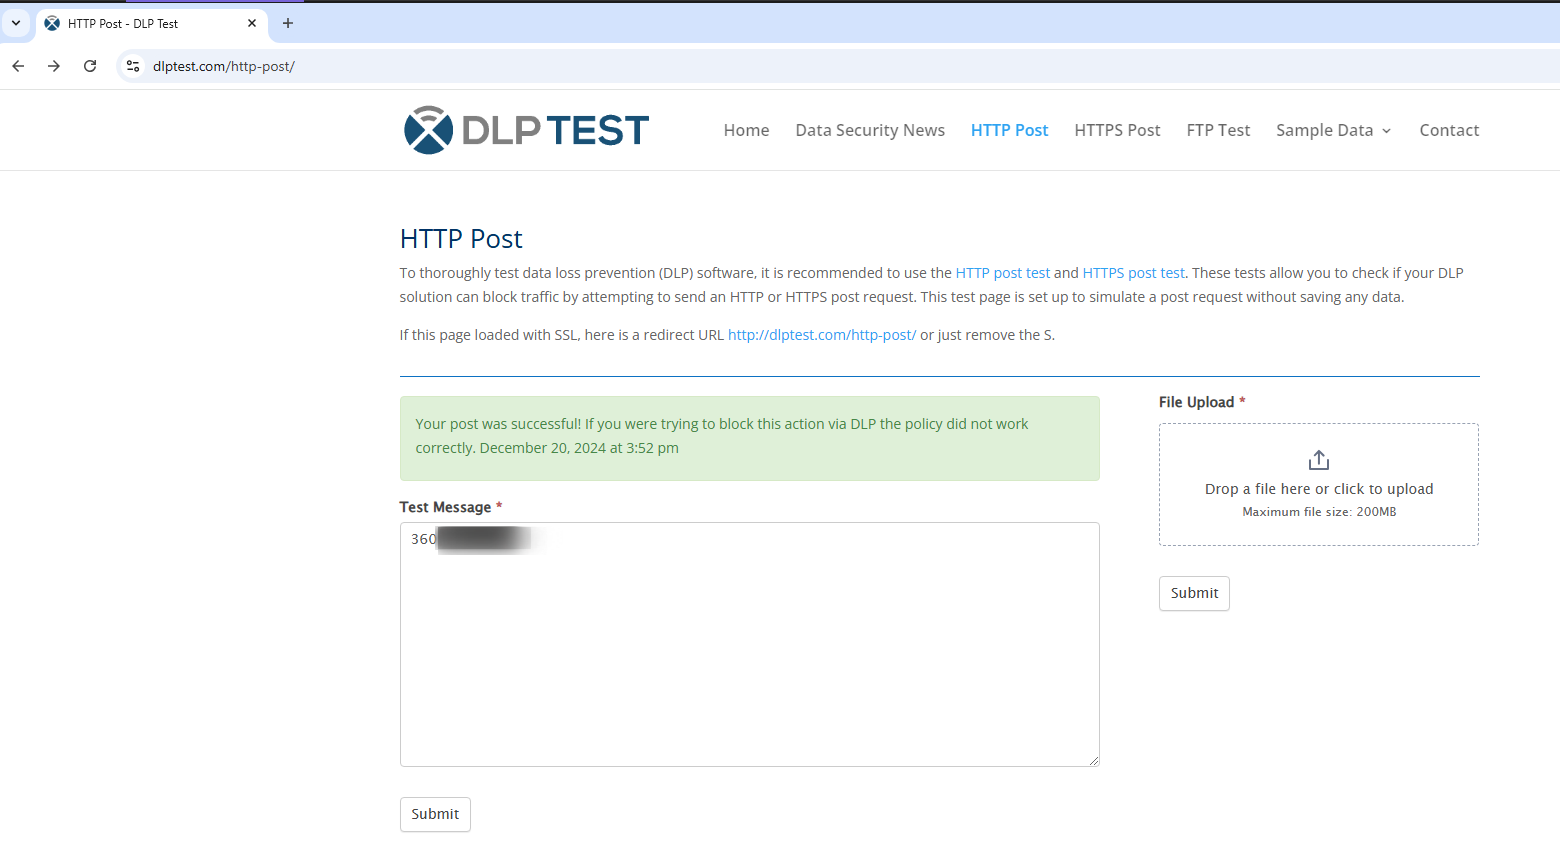Submit the File Upload form
Viewport: 1560px width, 860px height.
pos(1194,593)
